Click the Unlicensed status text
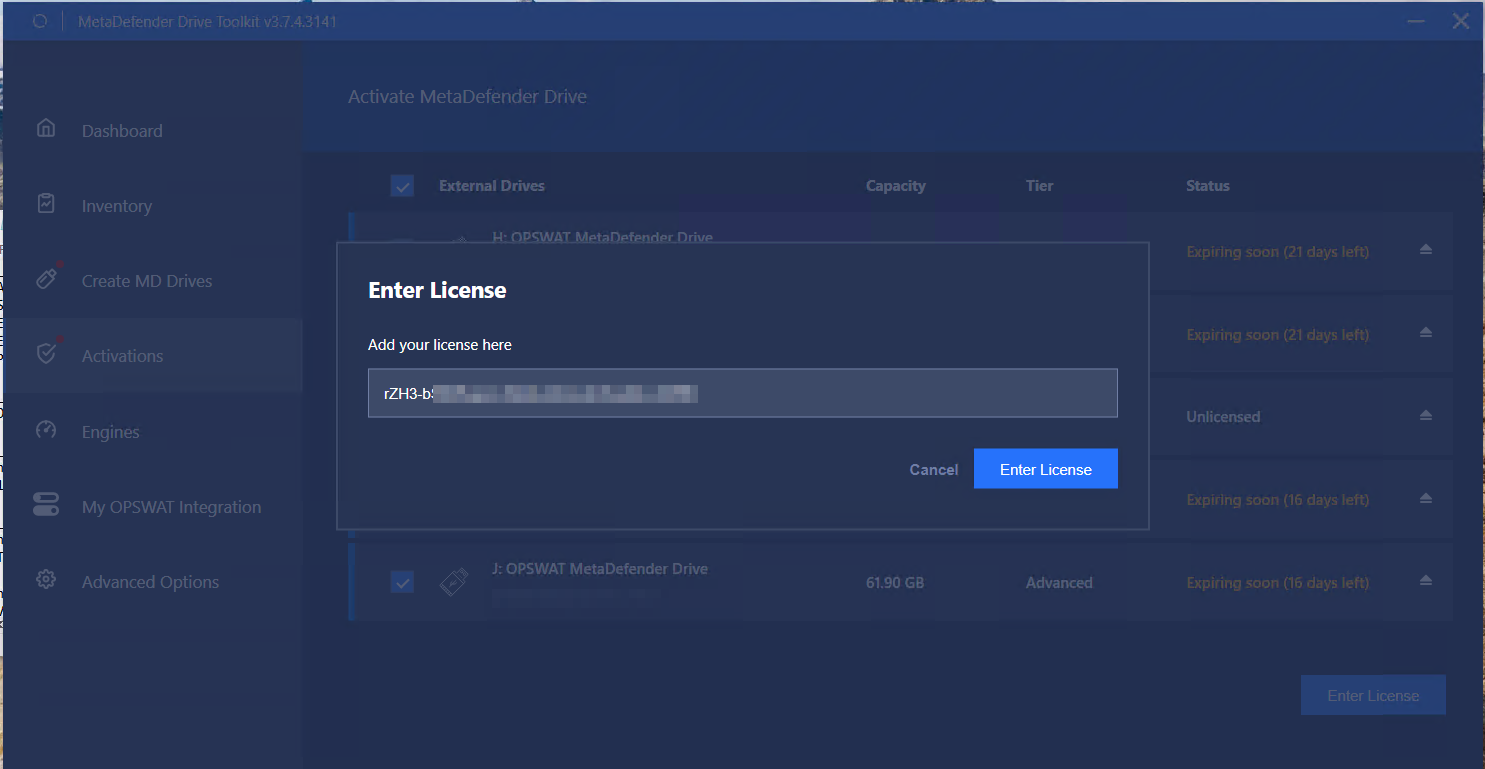 1223,416
